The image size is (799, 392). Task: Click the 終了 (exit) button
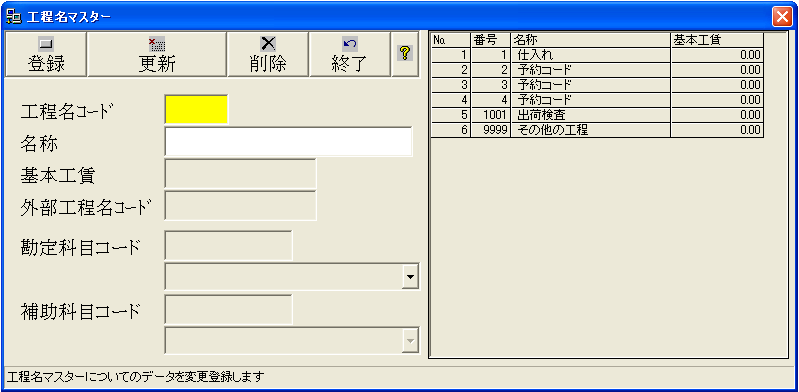[350, 55]
